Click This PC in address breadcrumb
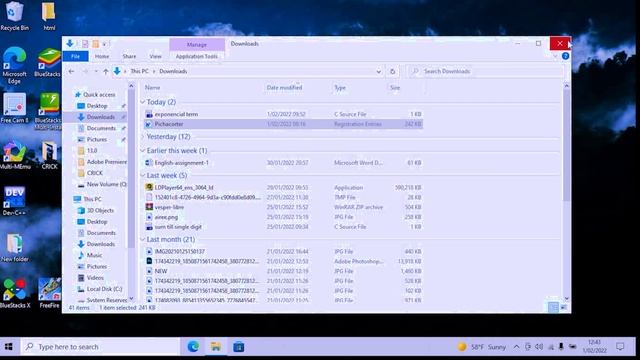This screenshot has height=360, width=640. click(x=140, y=71)
